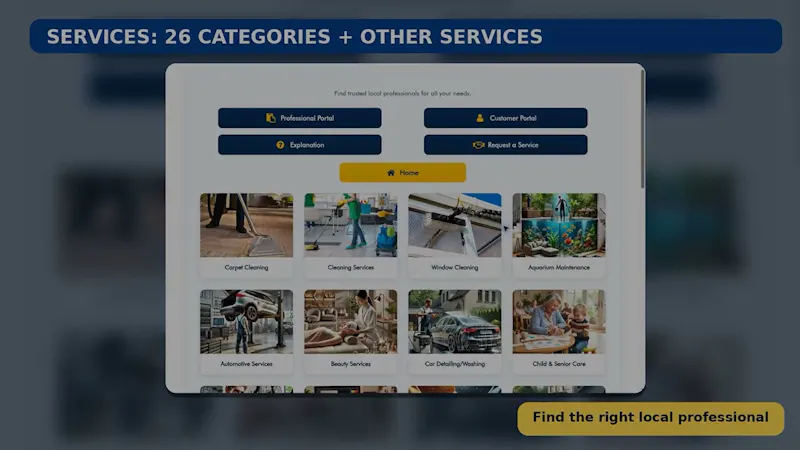The image size is (800, 450).
Task: Click the Customer Portal person icon
Action: [x=480, y=118]
